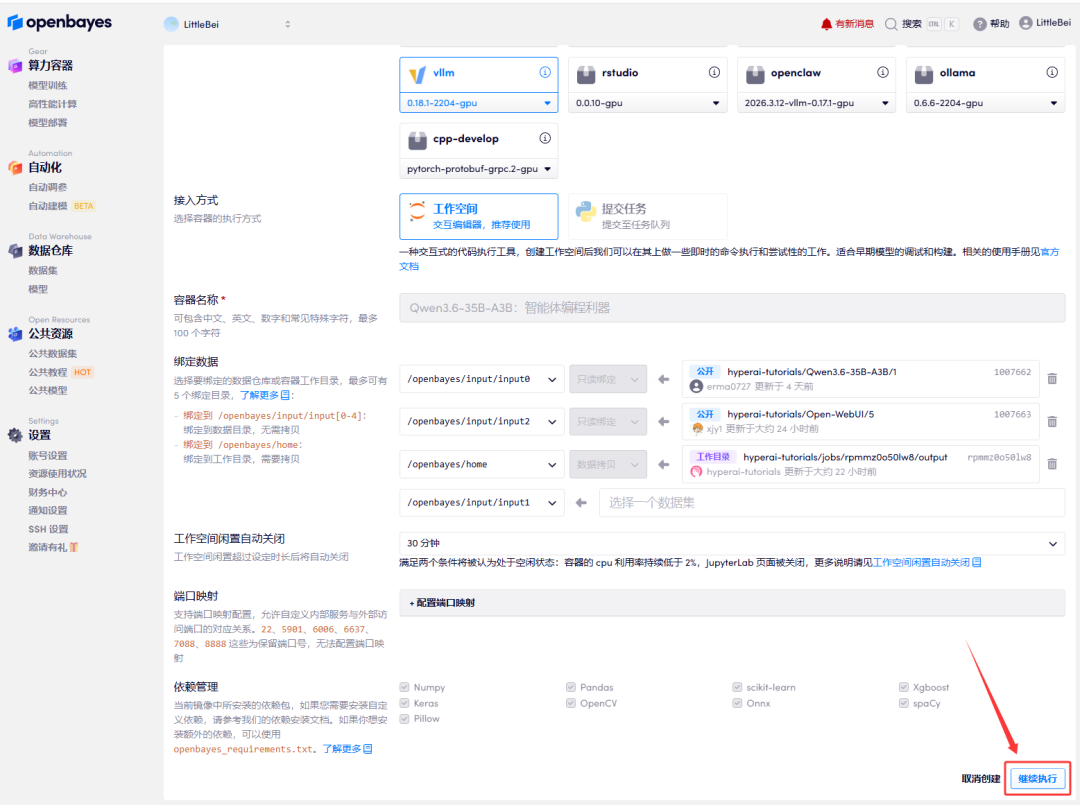1080x805 pixels.
Task: Open the vllm 0.18.1-2204-gpu version dropdown
Action: pyautogui.click(x=479, y=103)
